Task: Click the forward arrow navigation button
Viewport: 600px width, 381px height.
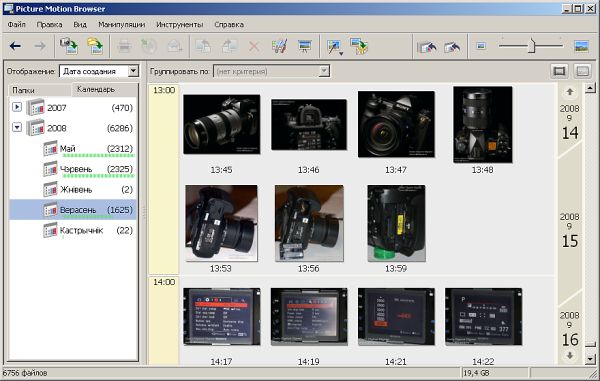Action: (40, 46)
